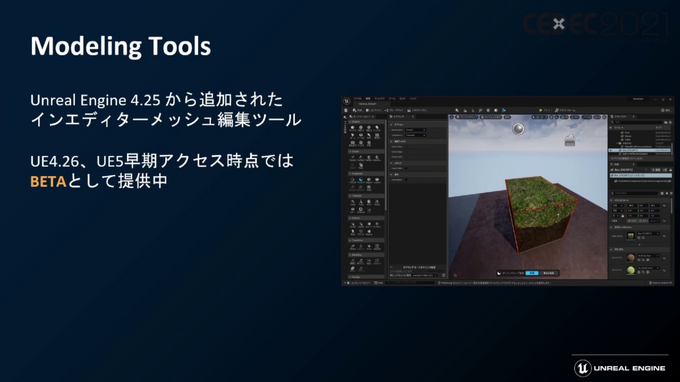Open the 編集 menu
Viewport: 680px width, 382px height.
pos(368,98)
